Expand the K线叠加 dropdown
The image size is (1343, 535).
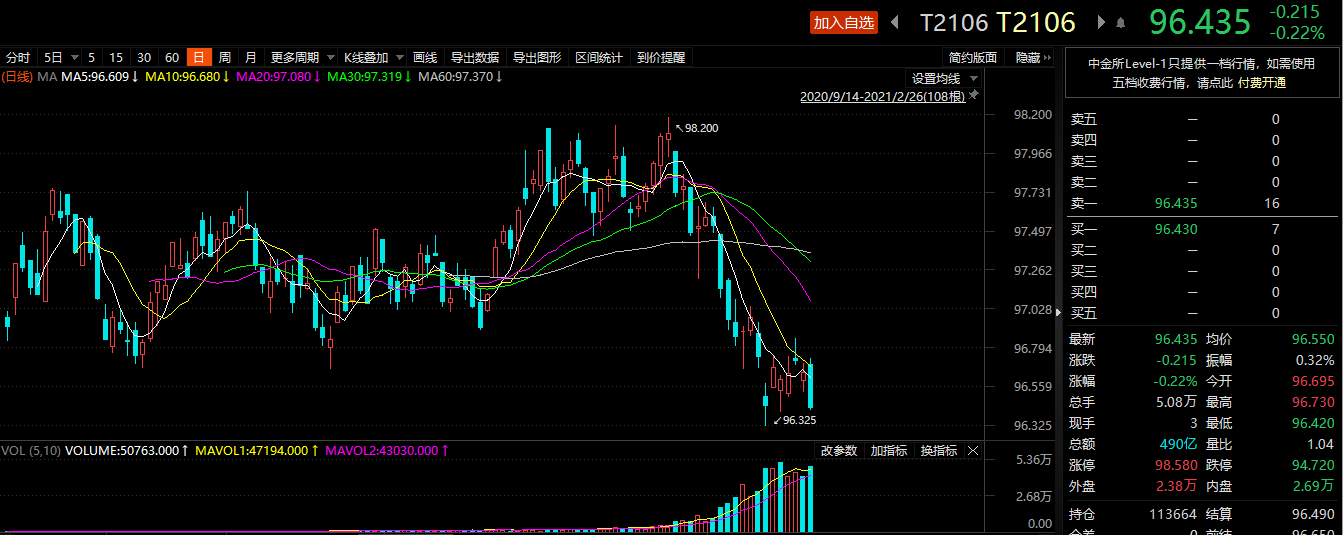pos(399,57)
